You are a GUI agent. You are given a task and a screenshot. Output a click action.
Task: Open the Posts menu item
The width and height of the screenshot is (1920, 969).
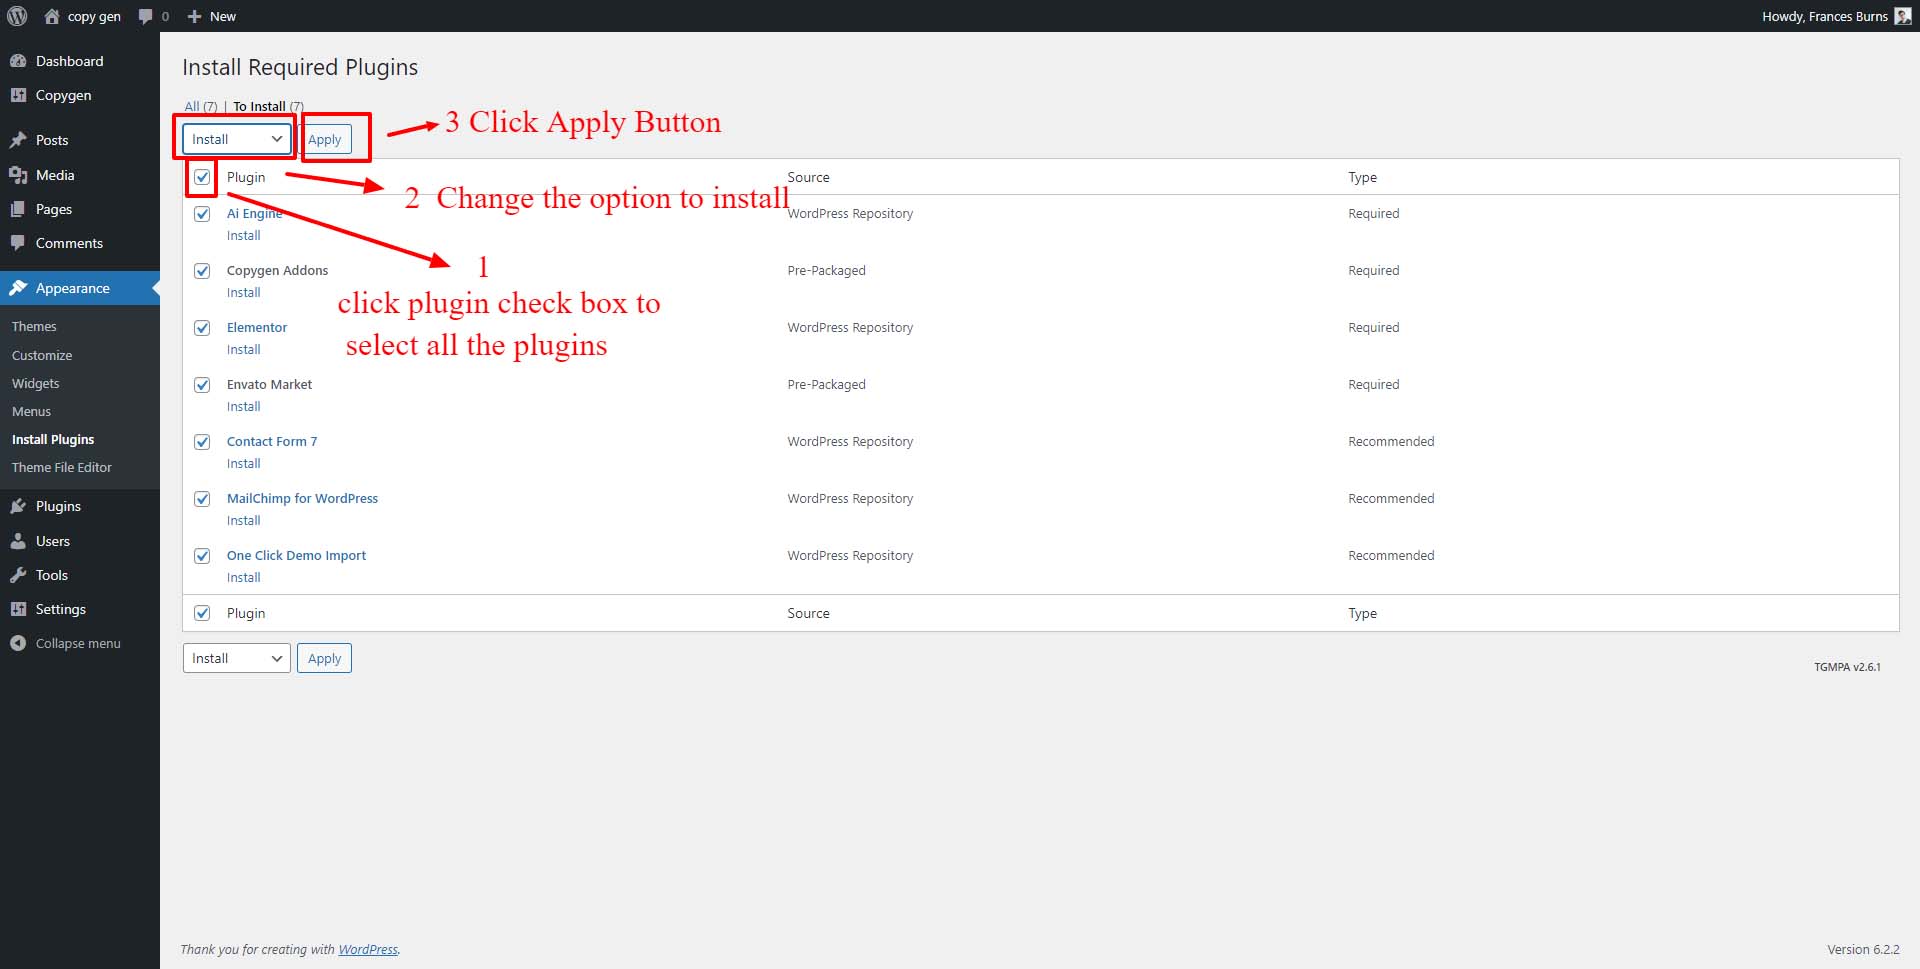click(x=52, y=140)
